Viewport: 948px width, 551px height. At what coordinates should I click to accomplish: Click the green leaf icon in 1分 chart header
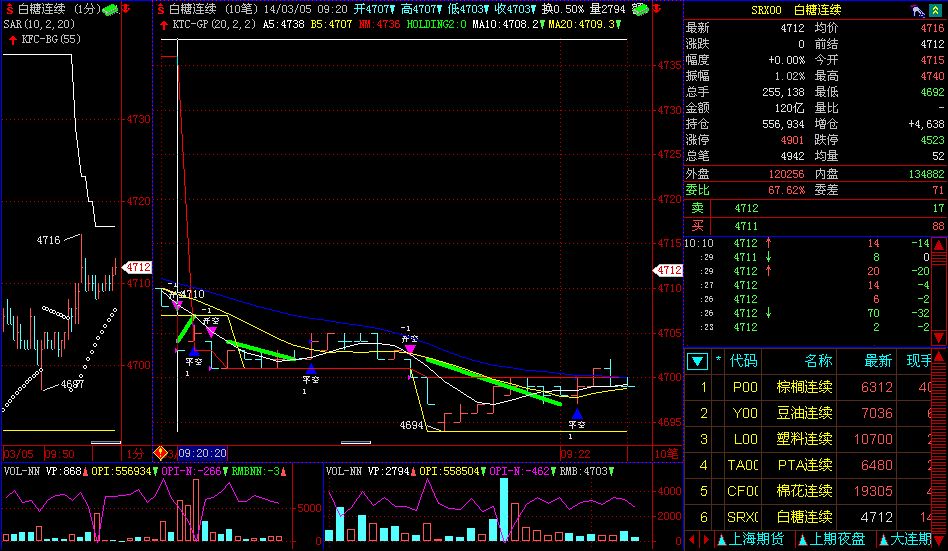[110, 8]
